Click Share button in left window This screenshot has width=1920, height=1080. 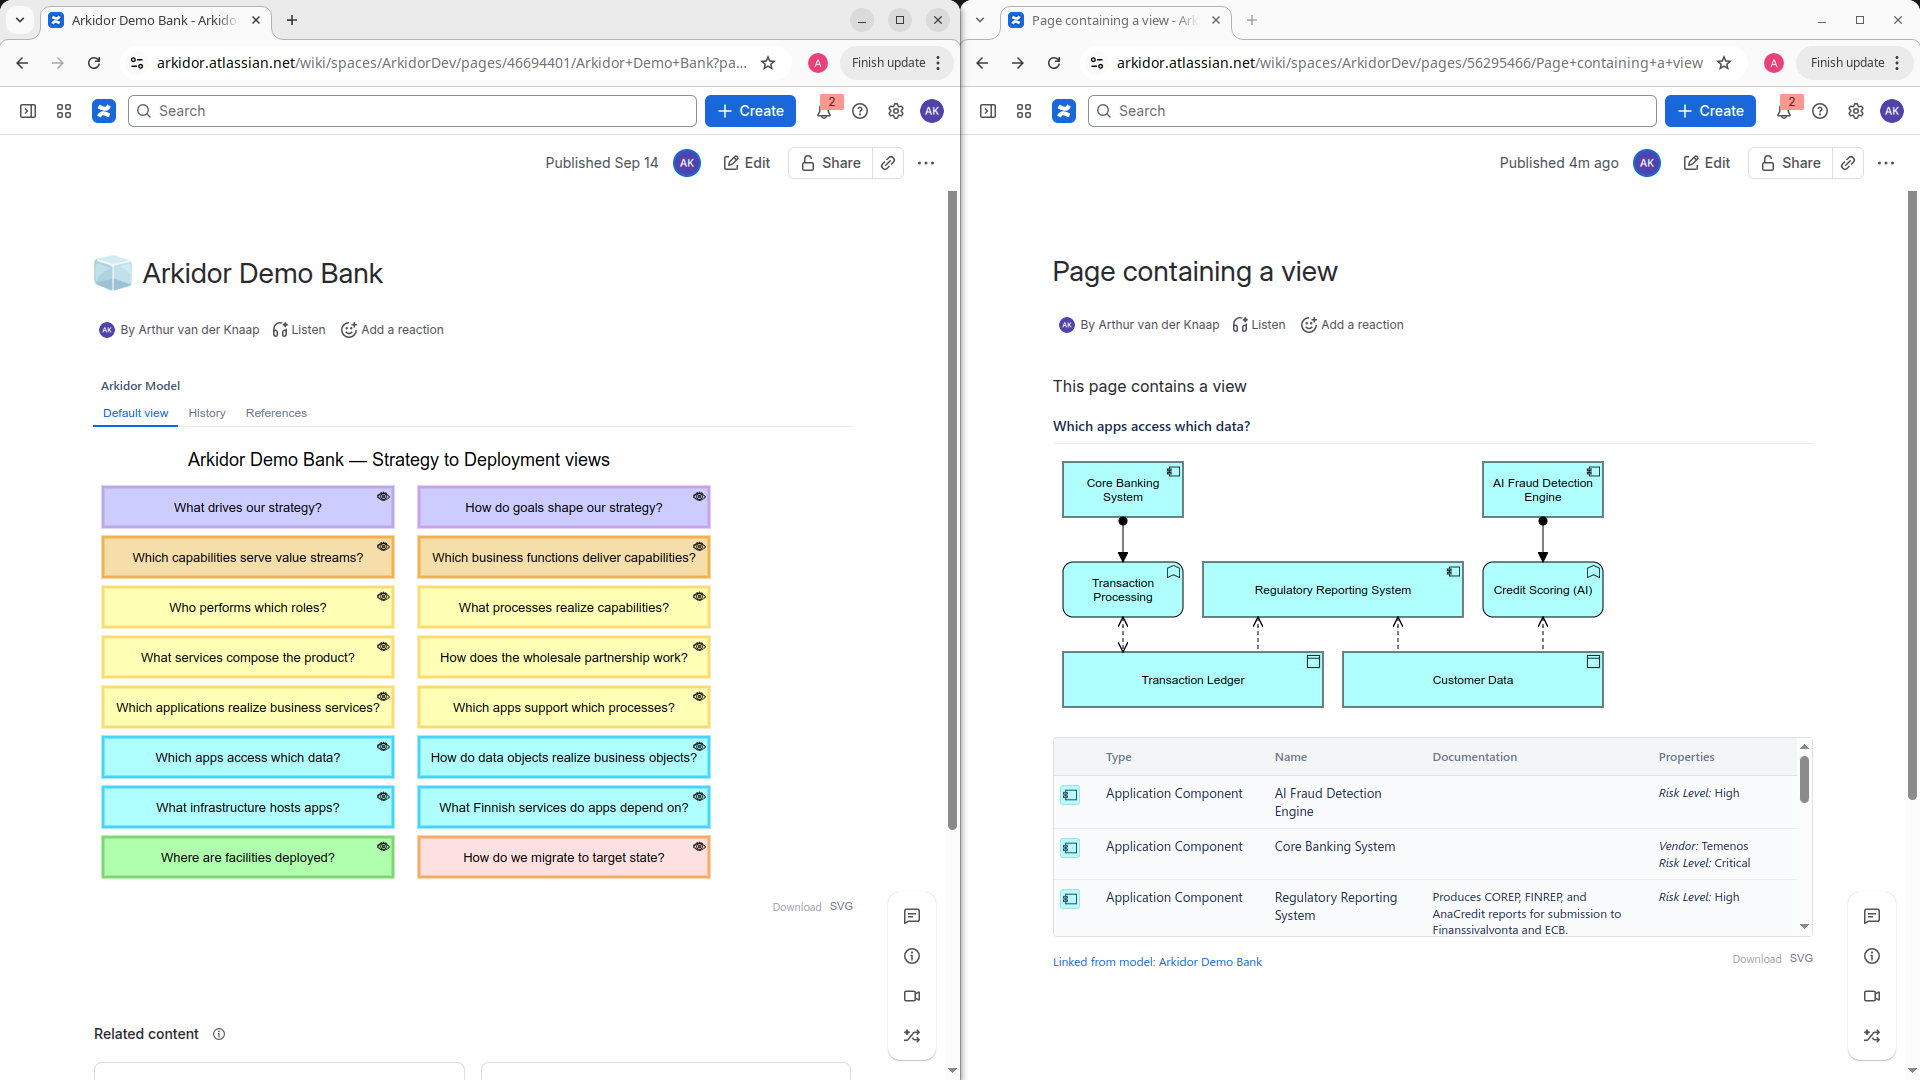point(831,163)
